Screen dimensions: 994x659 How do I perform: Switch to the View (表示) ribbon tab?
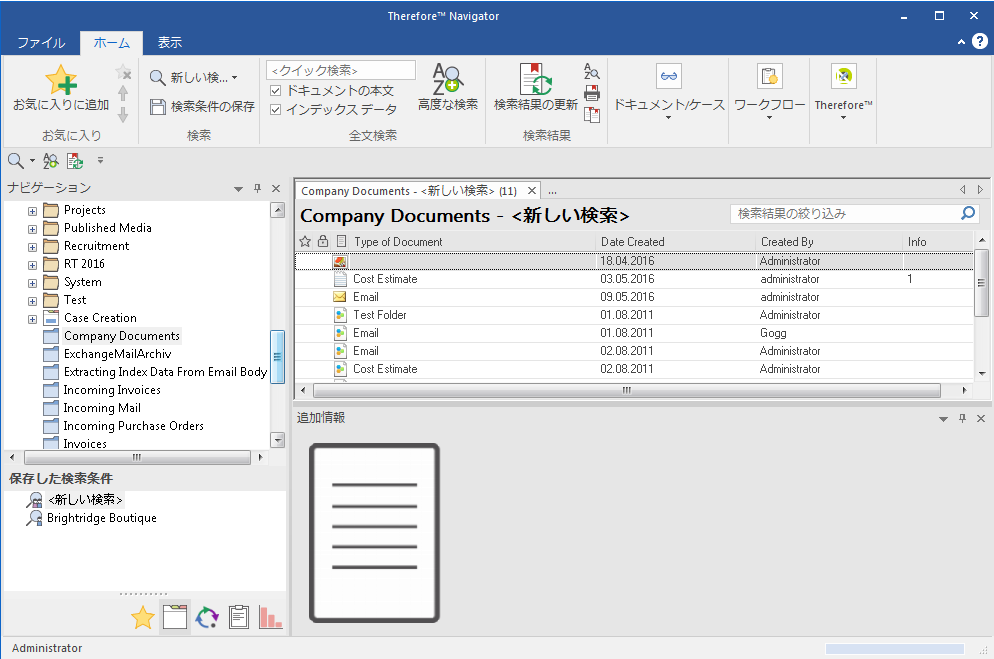(170, 42)
